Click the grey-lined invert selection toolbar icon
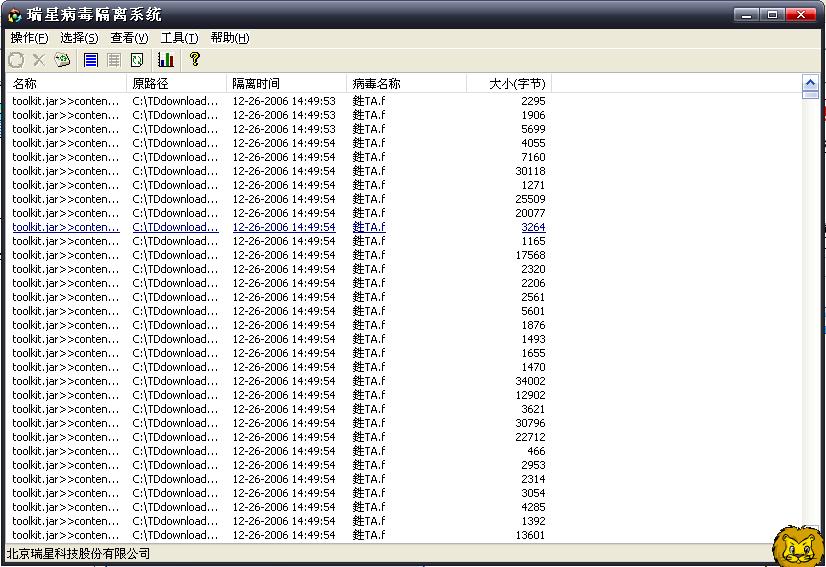The image size is (826, 567). click(114, 60)
